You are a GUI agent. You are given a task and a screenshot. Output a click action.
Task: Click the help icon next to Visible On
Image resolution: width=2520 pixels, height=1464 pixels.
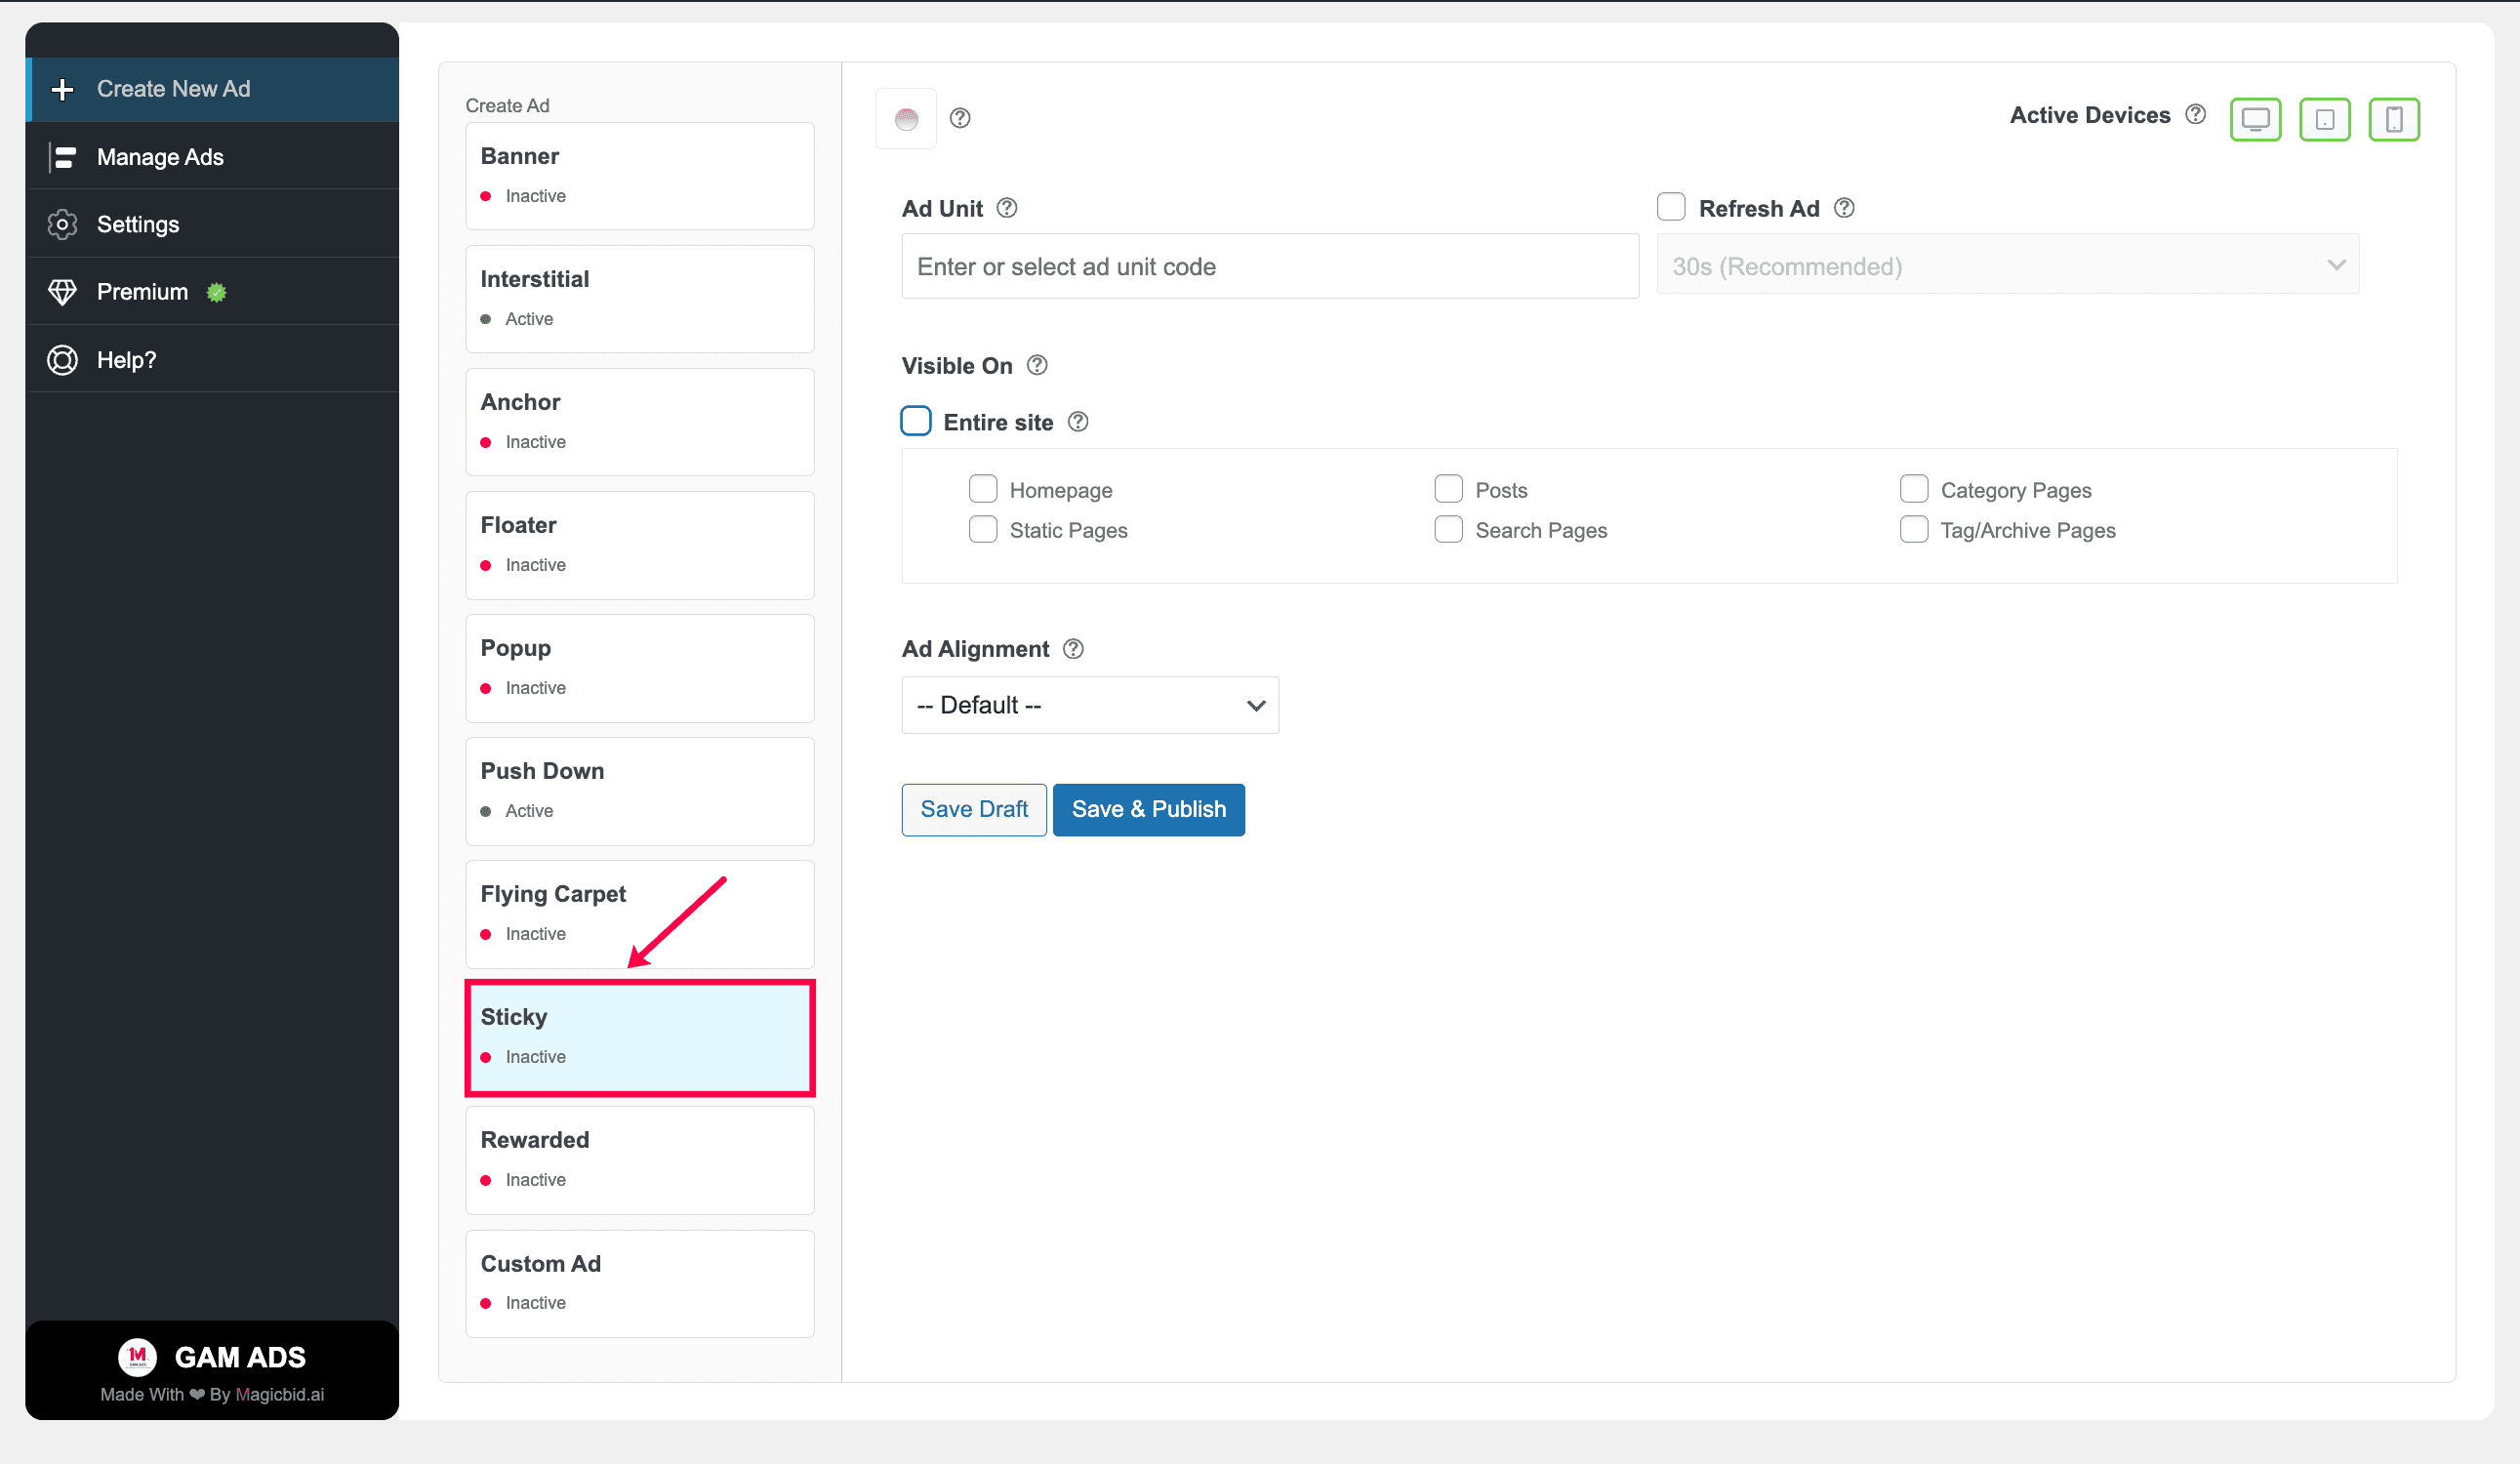[x=1037, y=365]
